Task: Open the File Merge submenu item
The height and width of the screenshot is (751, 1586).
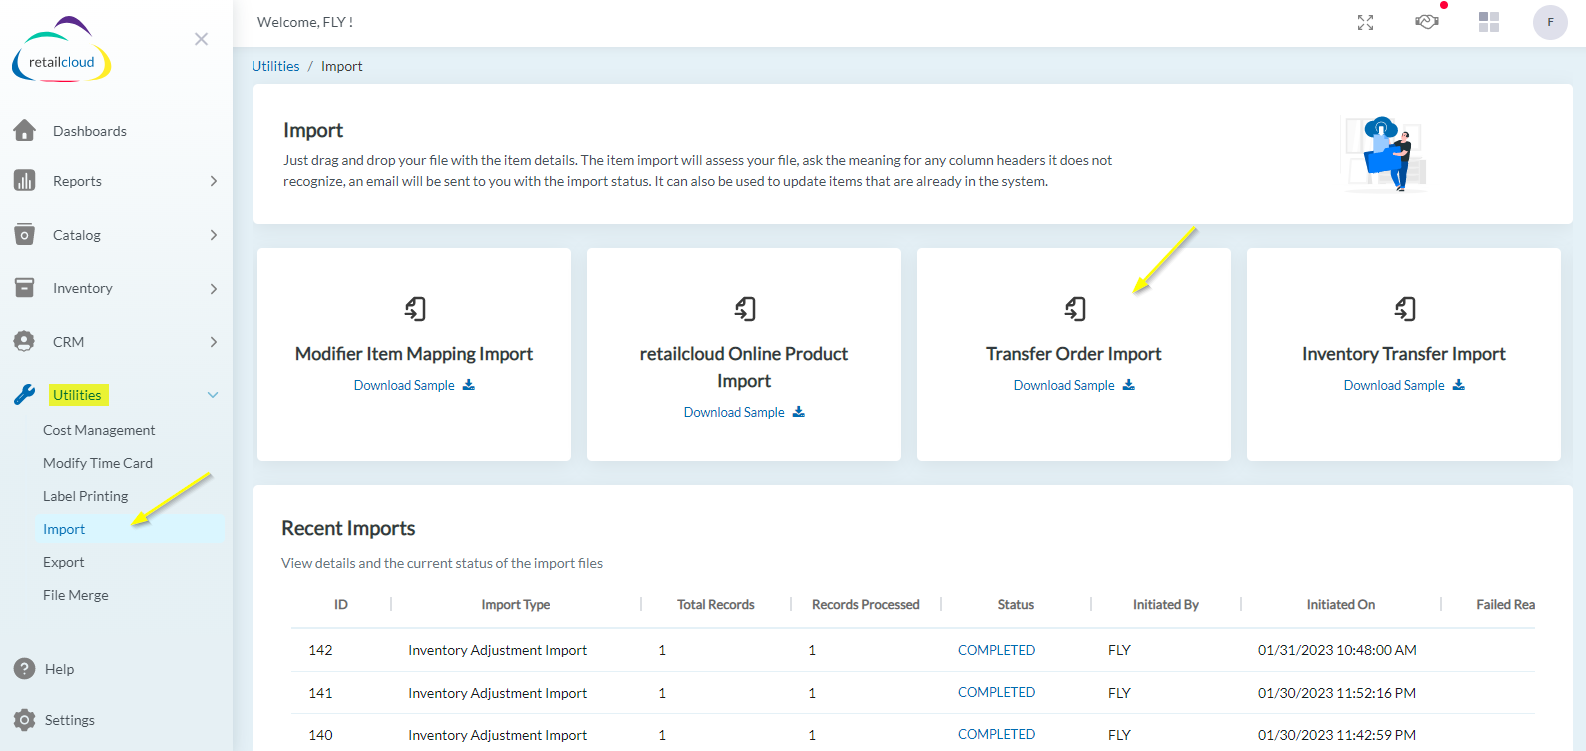Action: [75, 595]
